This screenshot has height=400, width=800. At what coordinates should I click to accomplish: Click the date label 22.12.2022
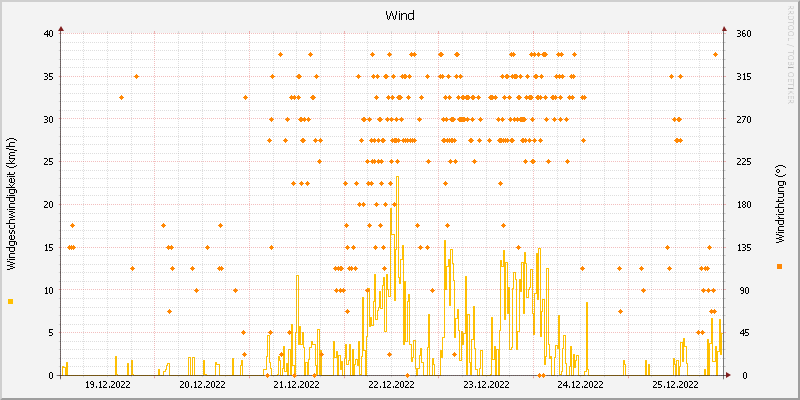coord(391,385)
